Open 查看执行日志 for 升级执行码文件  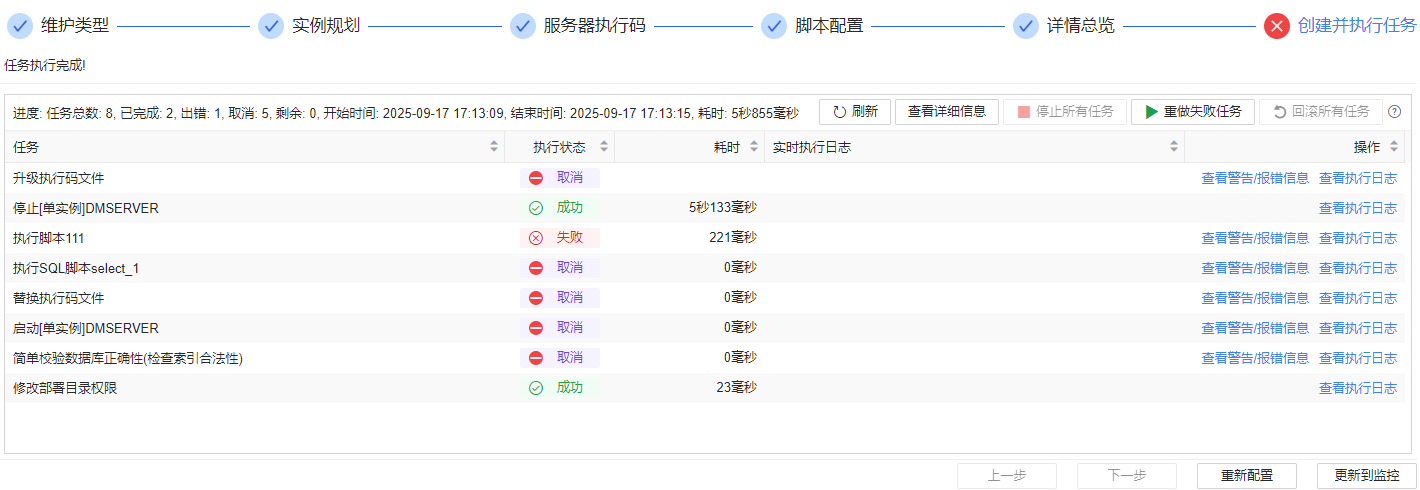(x=1358, y=178)
